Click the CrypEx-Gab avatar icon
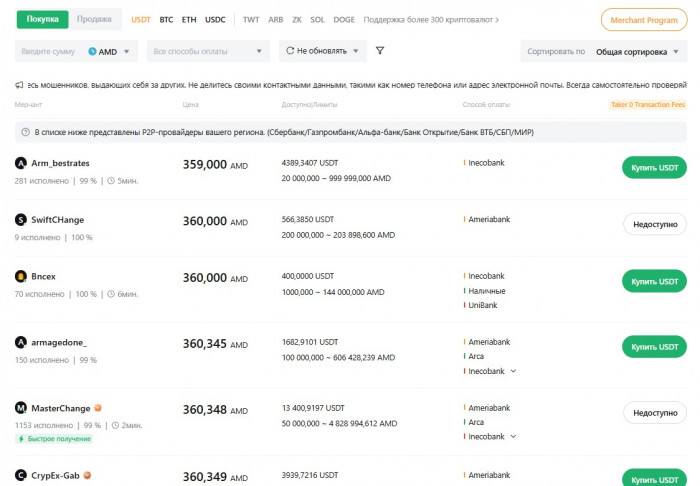The width and height of the screenshot is (700, 486). pos(21,476)
